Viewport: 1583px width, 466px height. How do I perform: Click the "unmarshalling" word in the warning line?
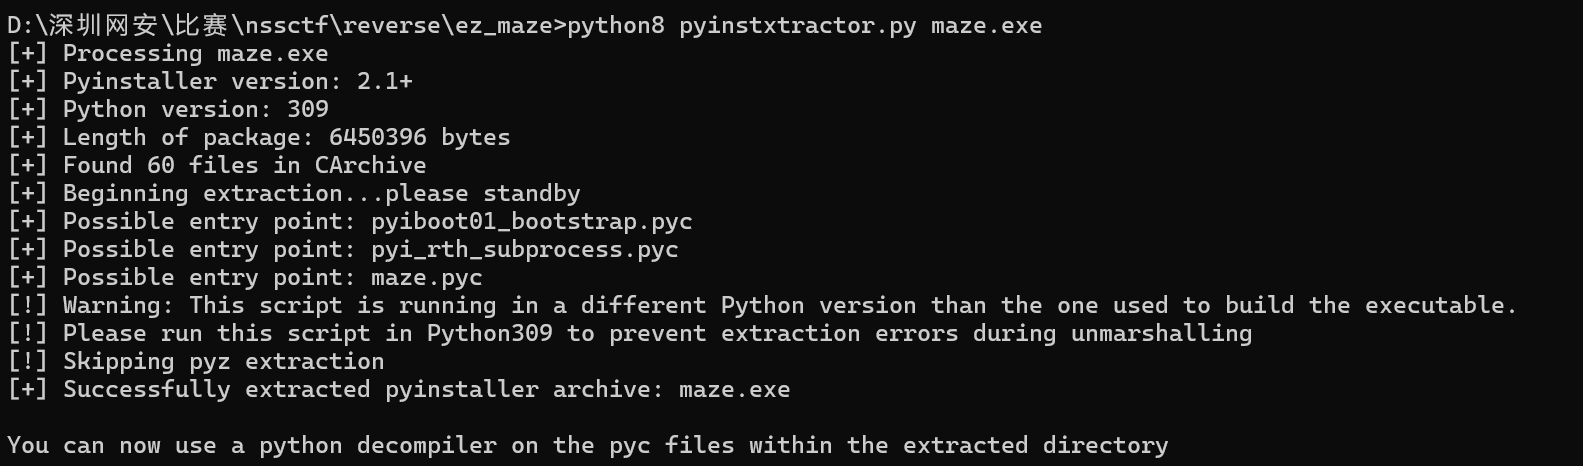pyautogui.click(x=1161, y=333)
